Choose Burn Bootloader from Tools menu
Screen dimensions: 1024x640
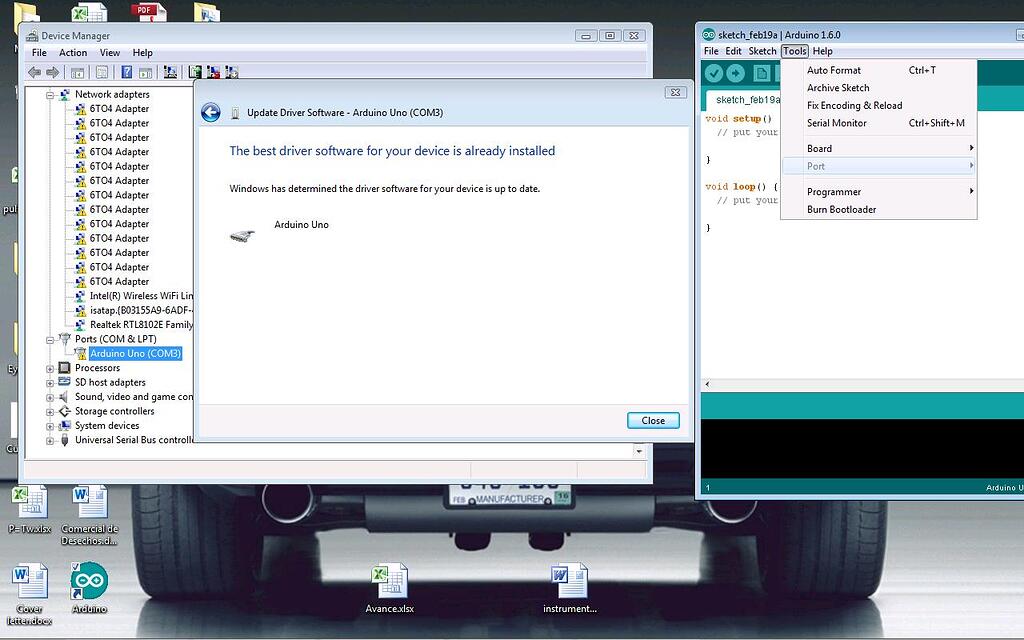pos(879,209)
